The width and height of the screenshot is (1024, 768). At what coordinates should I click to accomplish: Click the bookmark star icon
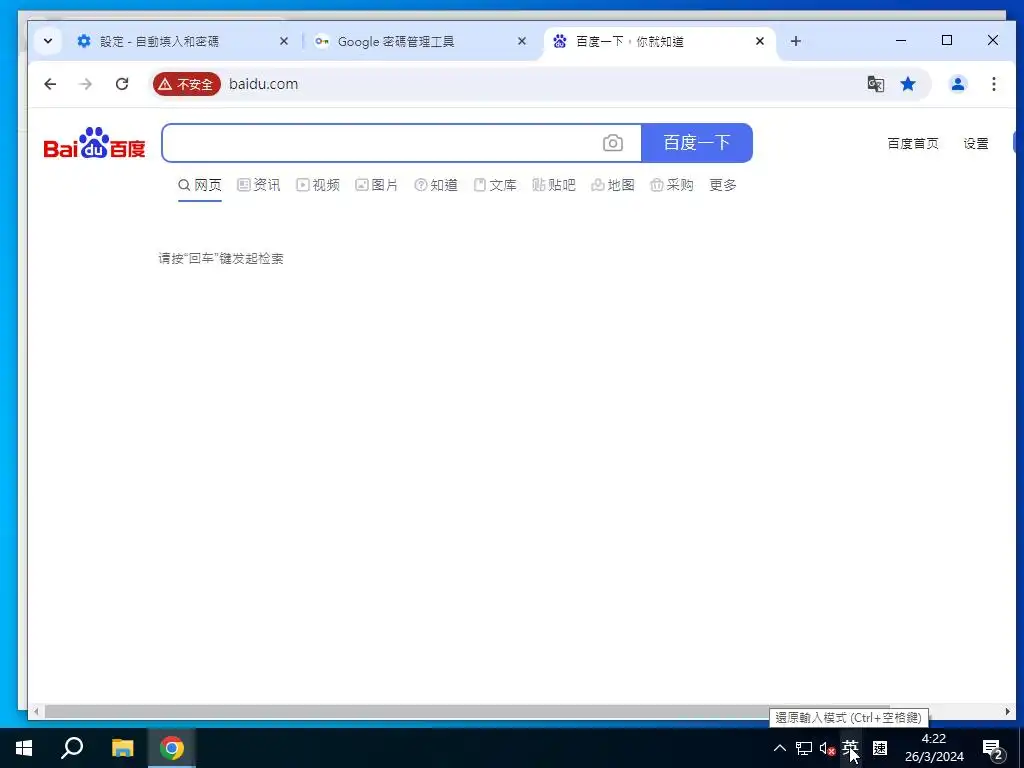click(908, 84)
